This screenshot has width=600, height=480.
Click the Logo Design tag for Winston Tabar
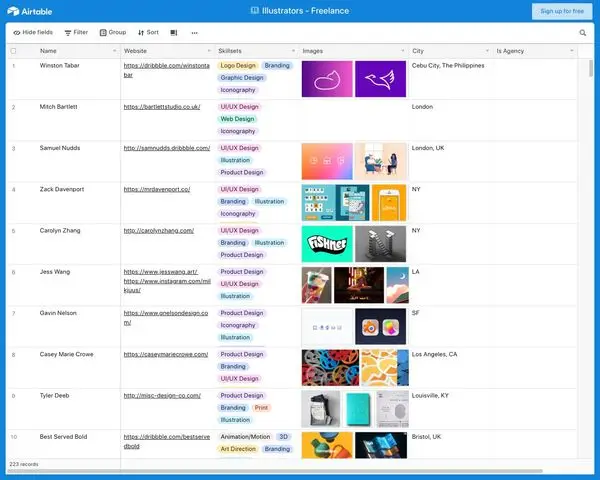(x=238, y=65)
